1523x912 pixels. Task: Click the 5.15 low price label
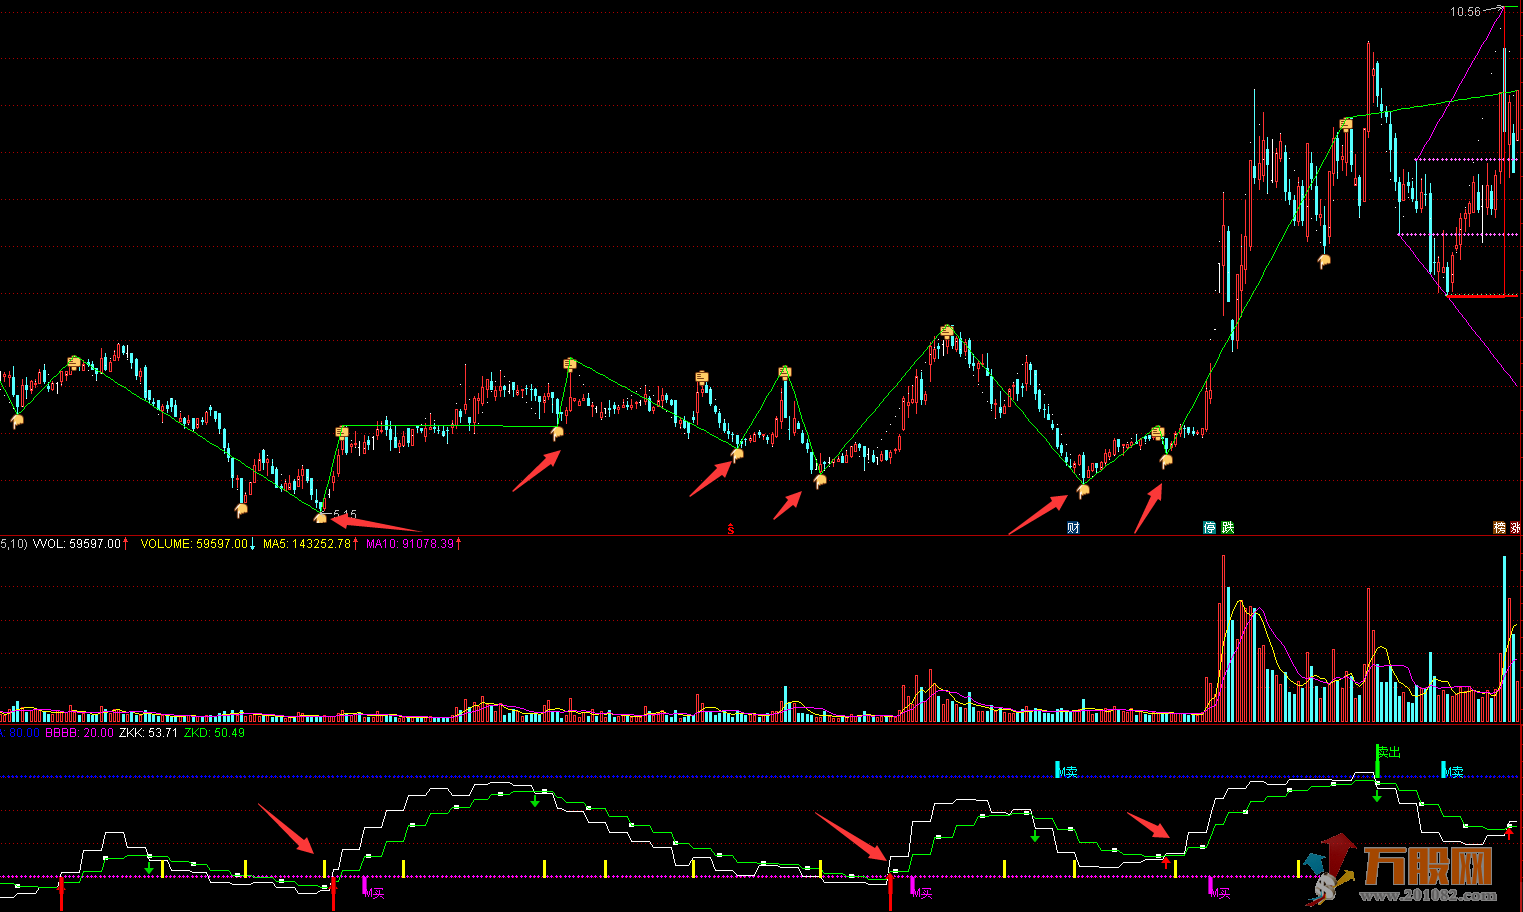[345, 514]
